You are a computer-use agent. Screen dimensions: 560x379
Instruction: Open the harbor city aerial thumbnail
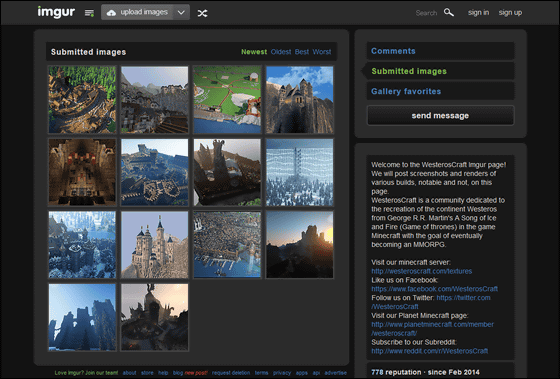tap(227, 245)
